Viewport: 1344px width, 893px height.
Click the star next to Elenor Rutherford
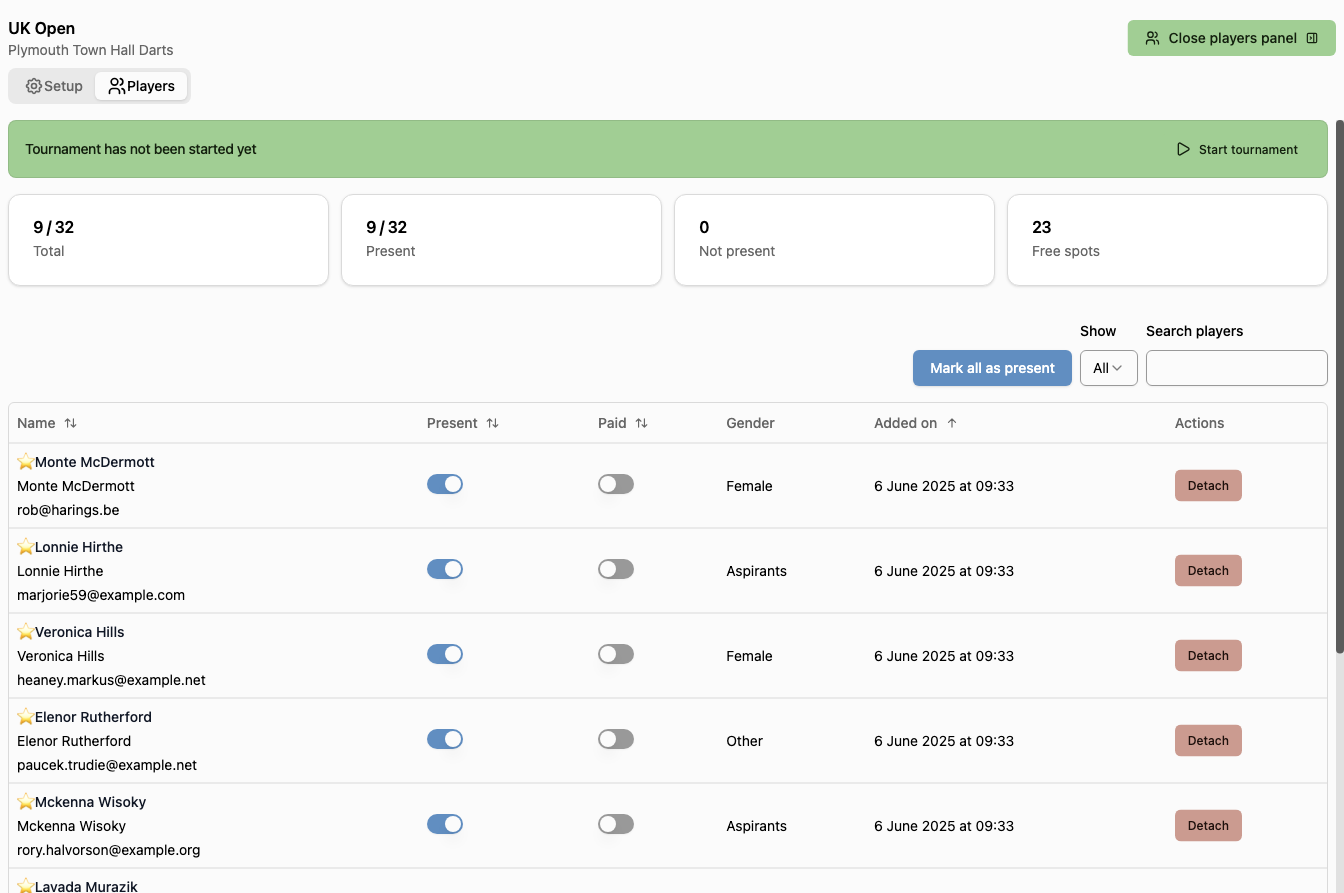pyautogui.click(x=26, y=717)
